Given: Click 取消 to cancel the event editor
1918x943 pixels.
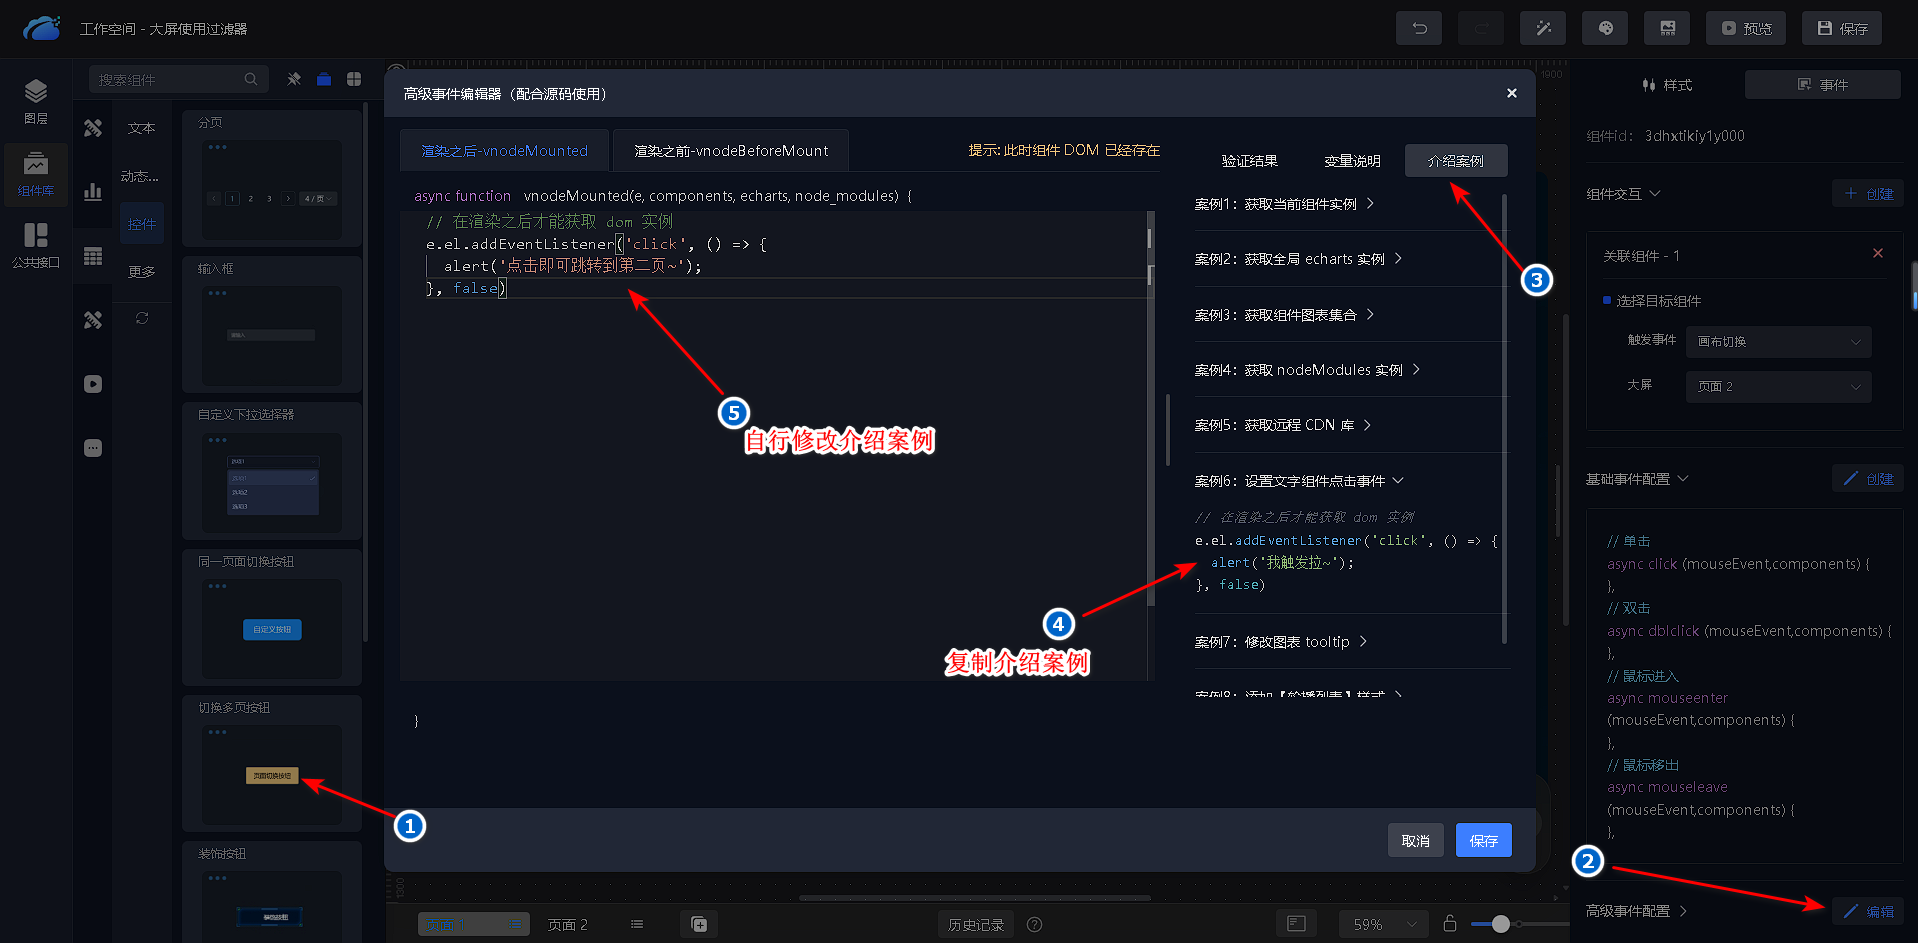Looking at the screenshot, I should click(1415, 841).
